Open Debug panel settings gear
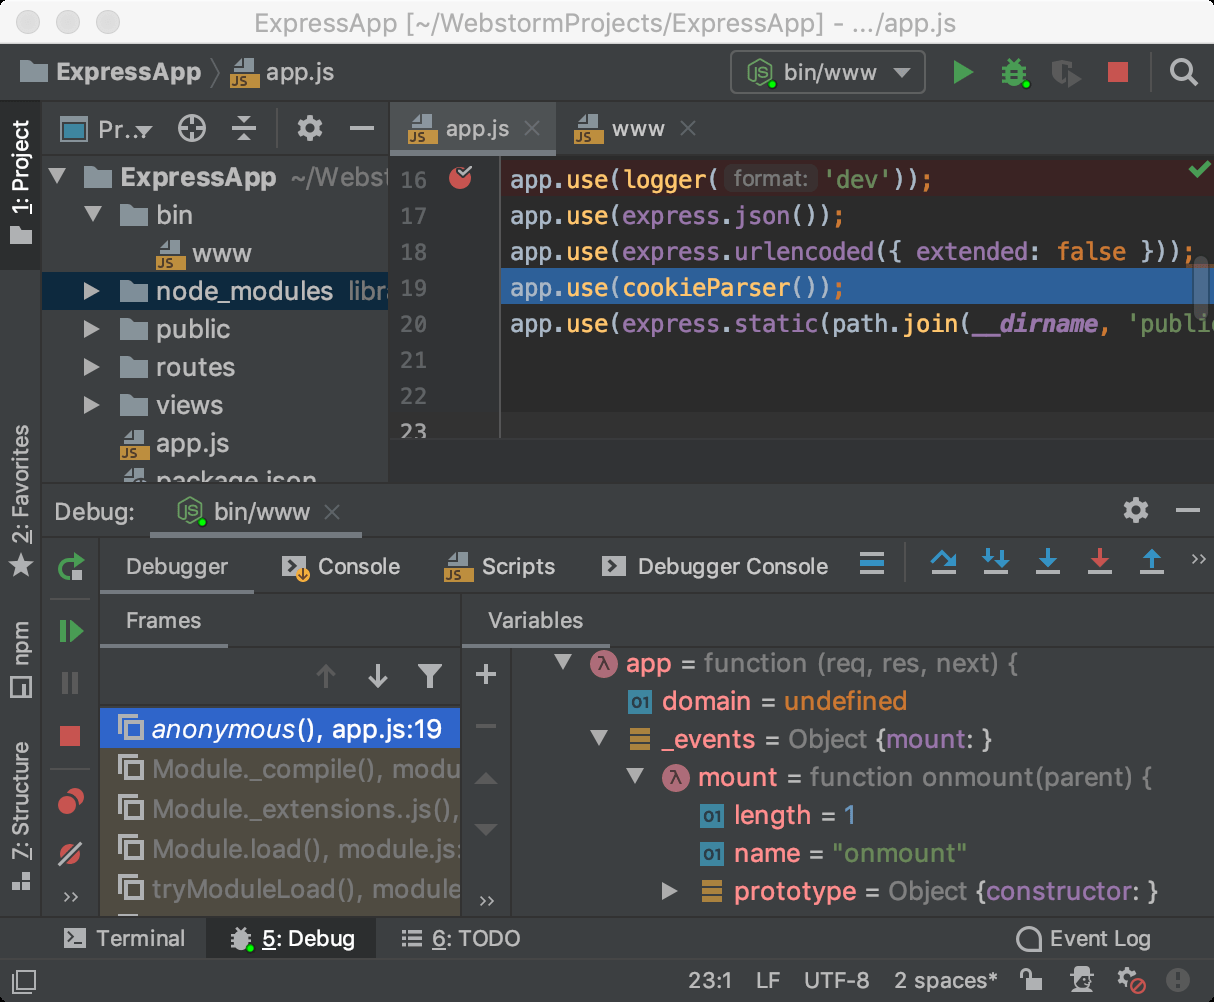This screenshot has width=1214, height=1002. pyautogui.click(x=1136, y=510)
